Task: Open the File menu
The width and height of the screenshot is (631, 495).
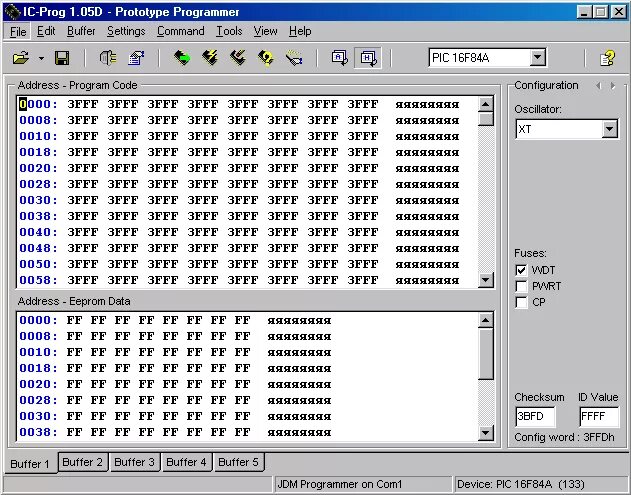Action: [18, 31]
